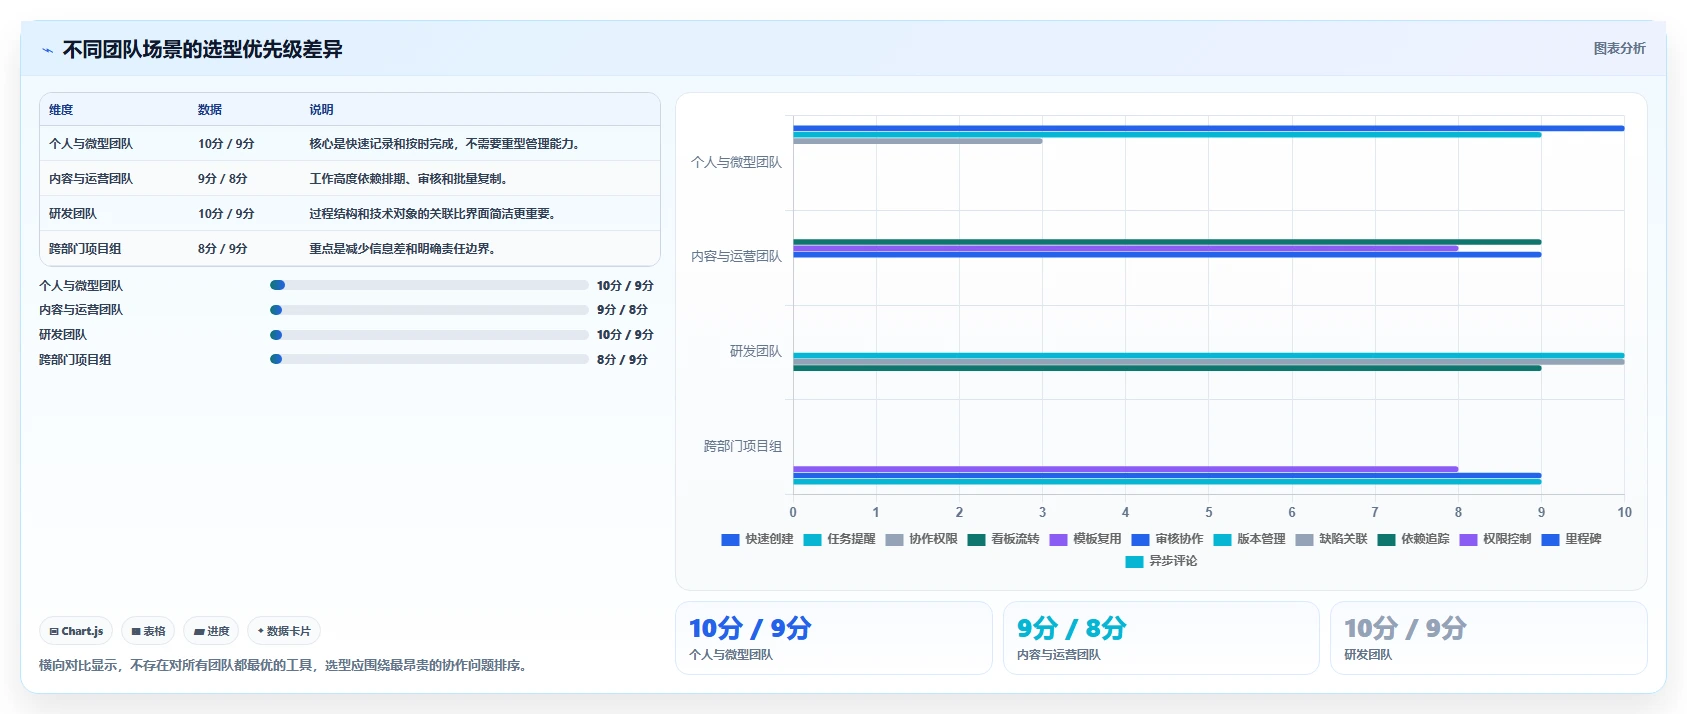Click the 研发团队 label beside its progress bar
Screen dimensions: 1687x714
(63, 335)
